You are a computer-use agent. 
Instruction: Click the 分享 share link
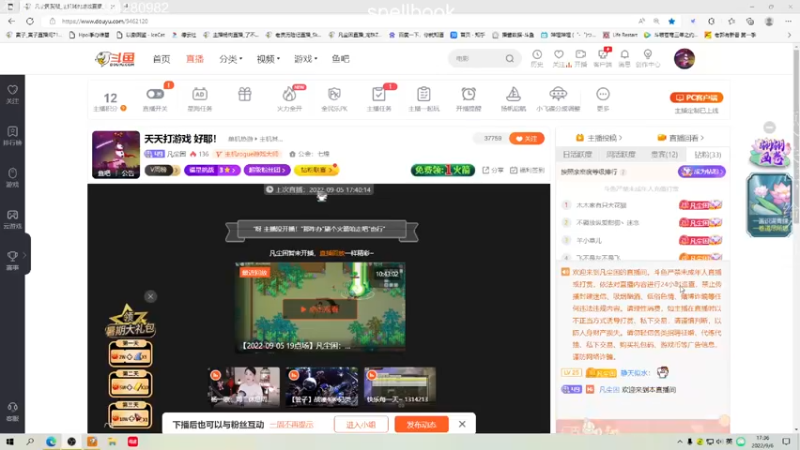(493, 170)
